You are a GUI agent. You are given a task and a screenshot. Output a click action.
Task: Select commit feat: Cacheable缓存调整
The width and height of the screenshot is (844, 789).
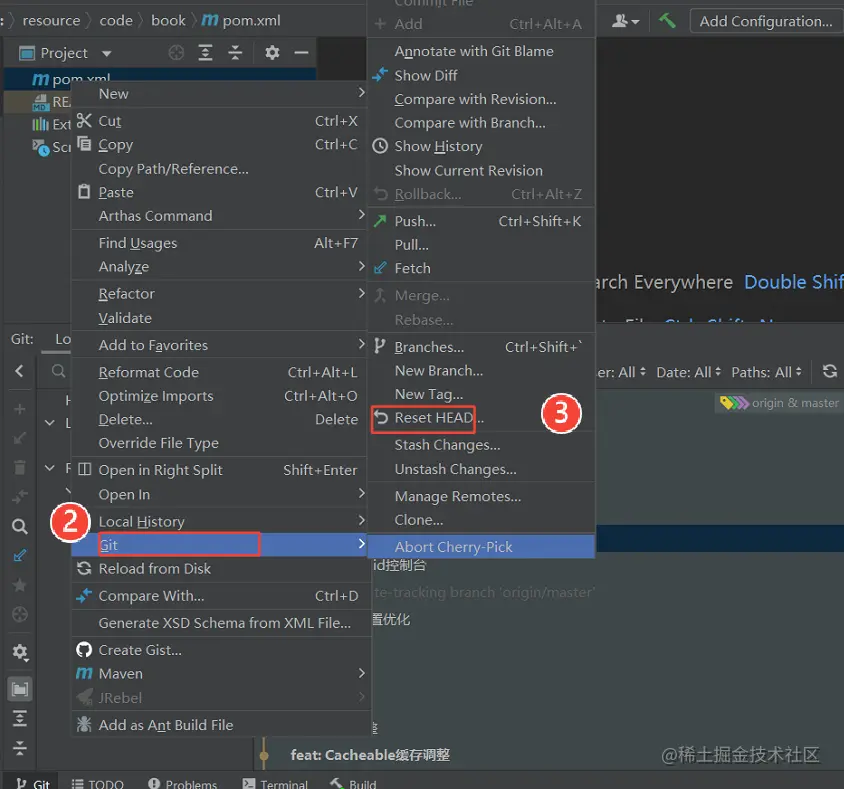click(370, 755)
